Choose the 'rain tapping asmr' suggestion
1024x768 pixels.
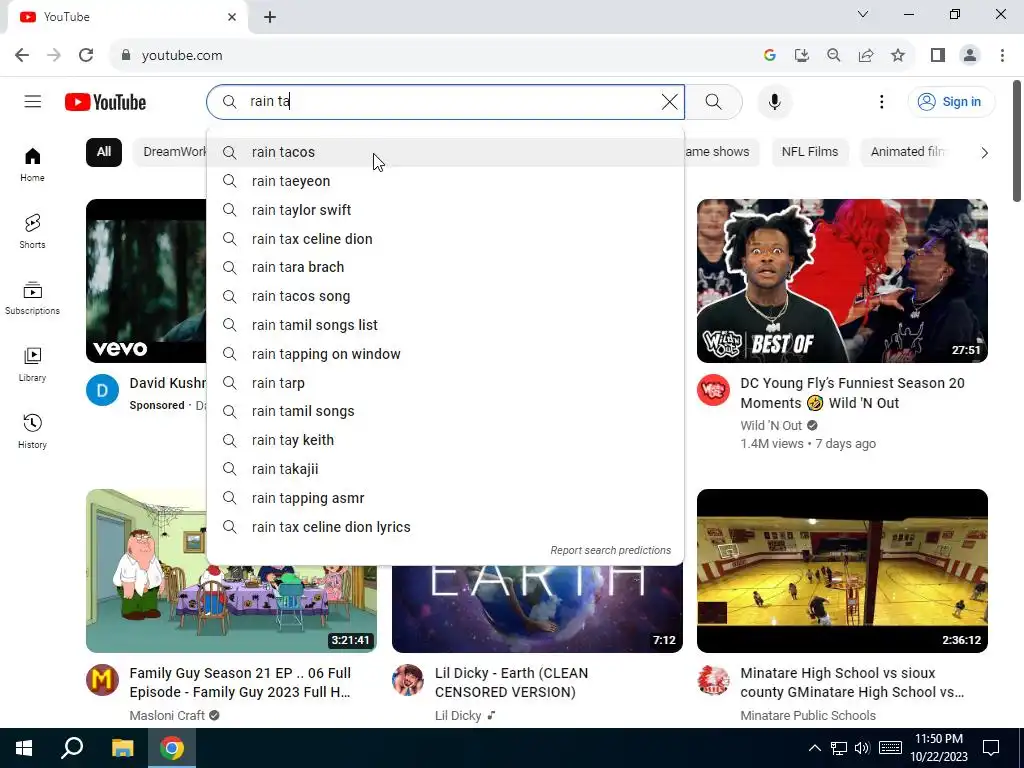coord(445,498)
